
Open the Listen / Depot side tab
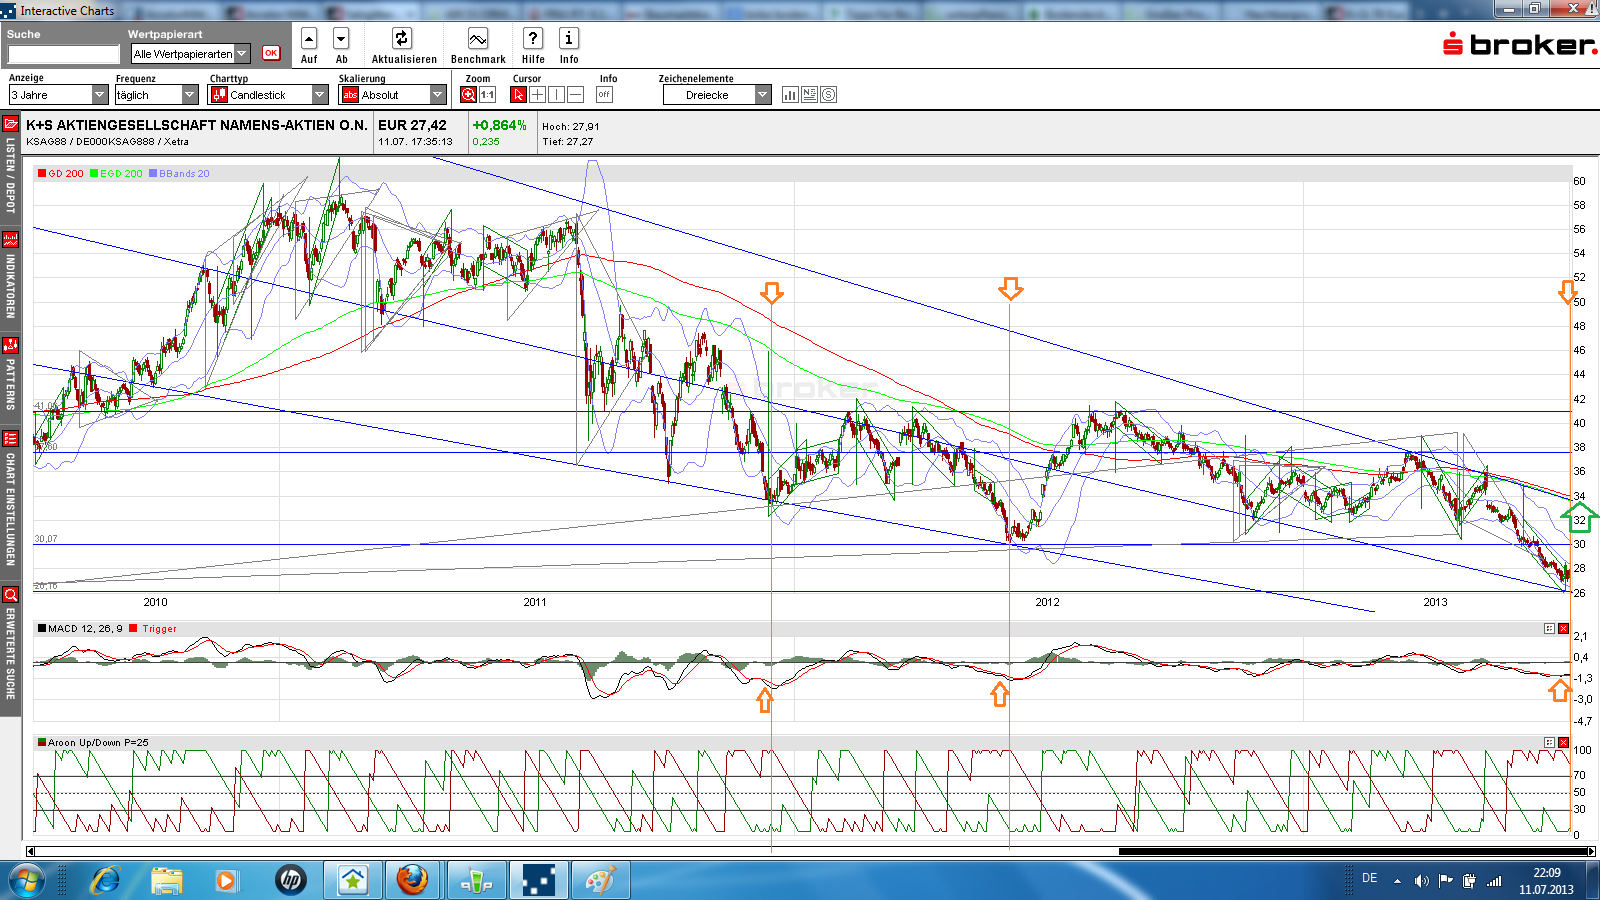[11, 175]
